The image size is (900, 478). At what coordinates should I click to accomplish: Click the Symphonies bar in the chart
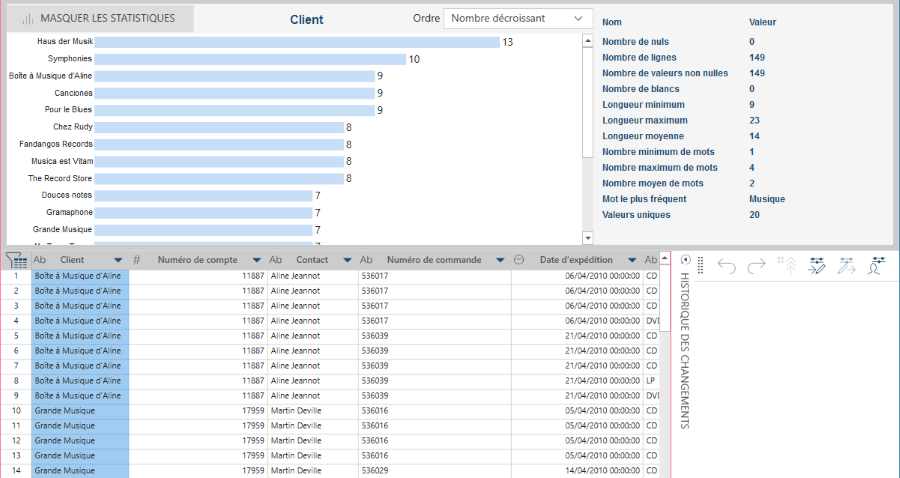[250, 59]
